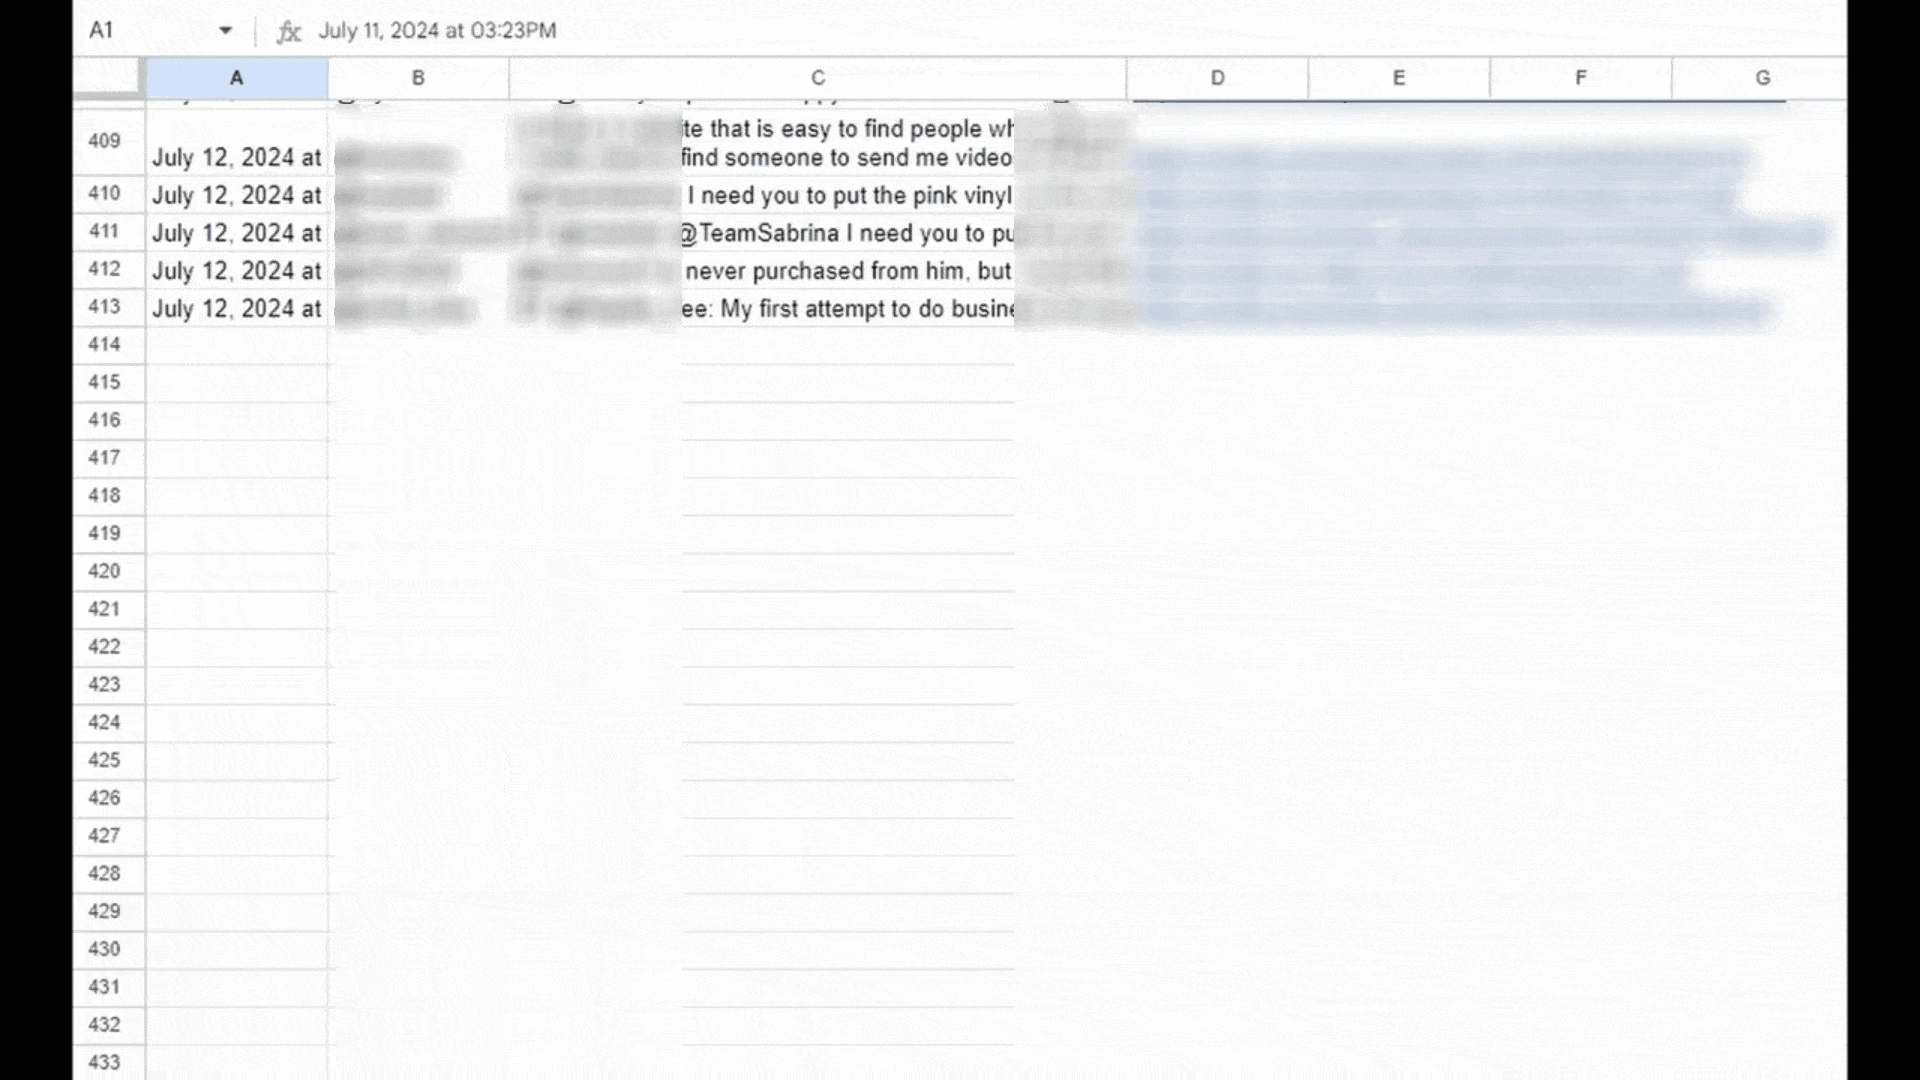This screenshot has width=1920, height=1080.
Task: Select column D header
Action: coord(1217,78)
